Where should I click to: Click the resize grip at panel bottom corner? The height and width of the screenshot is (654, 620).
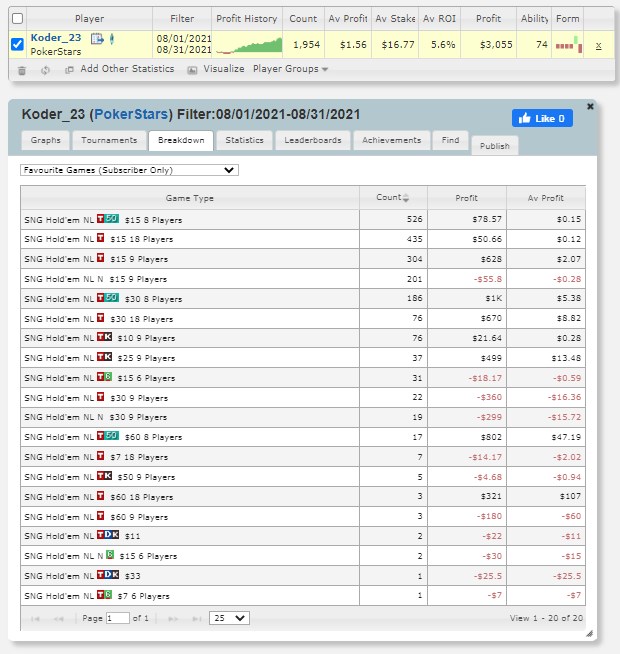pos(589,634)
